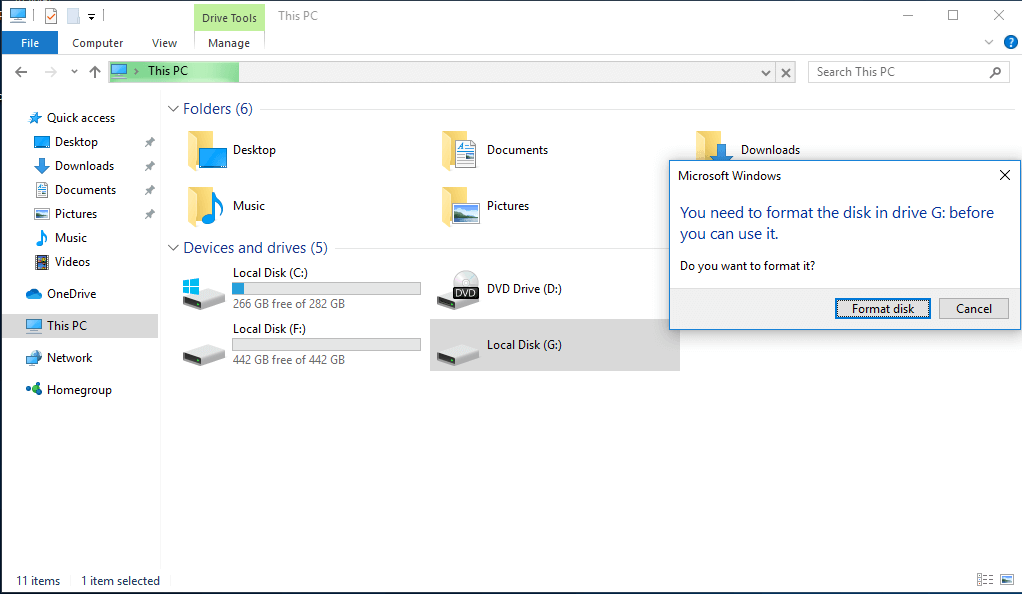Switch to the Computer ribbon tab

[x=97, y=43]
